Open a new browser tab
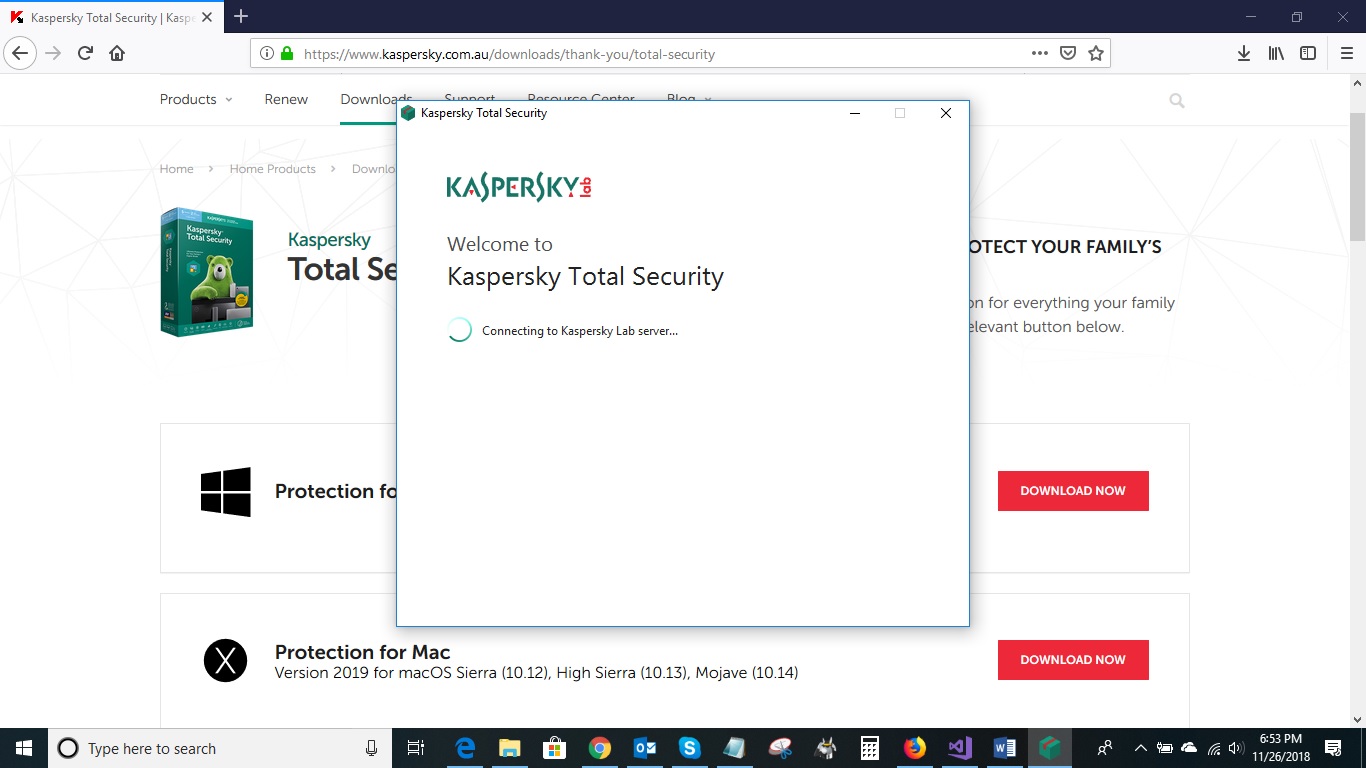1366x768 pixels. pyautogui.click(x=241, y=16)
